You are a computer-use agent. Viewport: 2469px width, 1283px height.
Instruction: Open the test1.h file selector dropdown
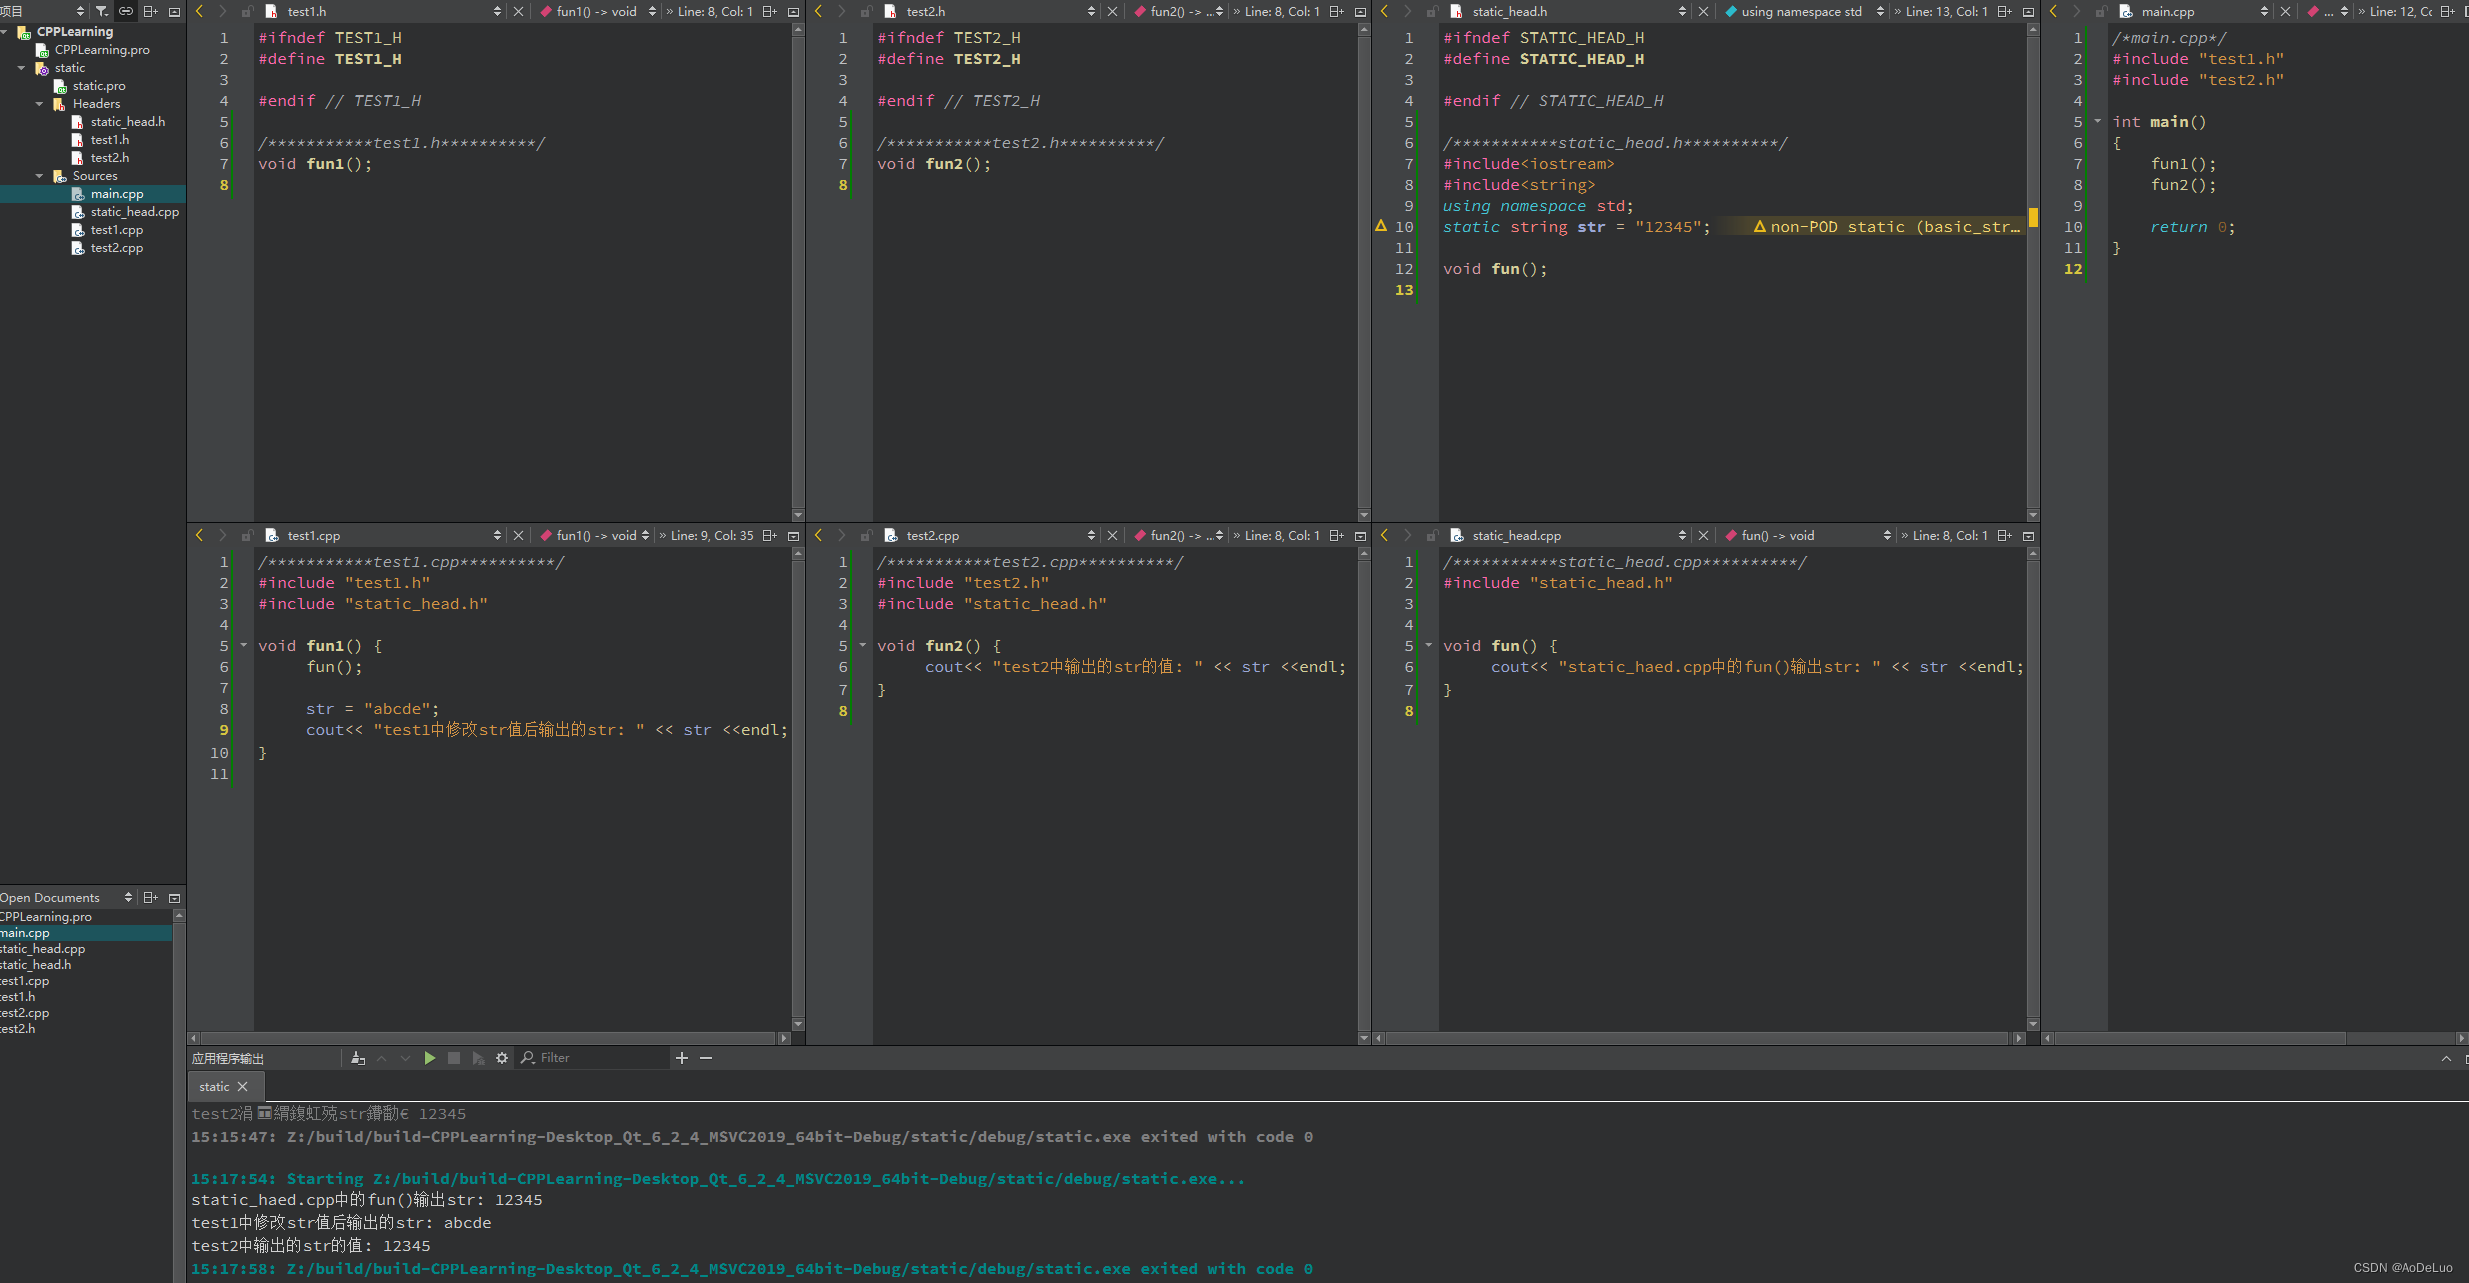(497, 11)
